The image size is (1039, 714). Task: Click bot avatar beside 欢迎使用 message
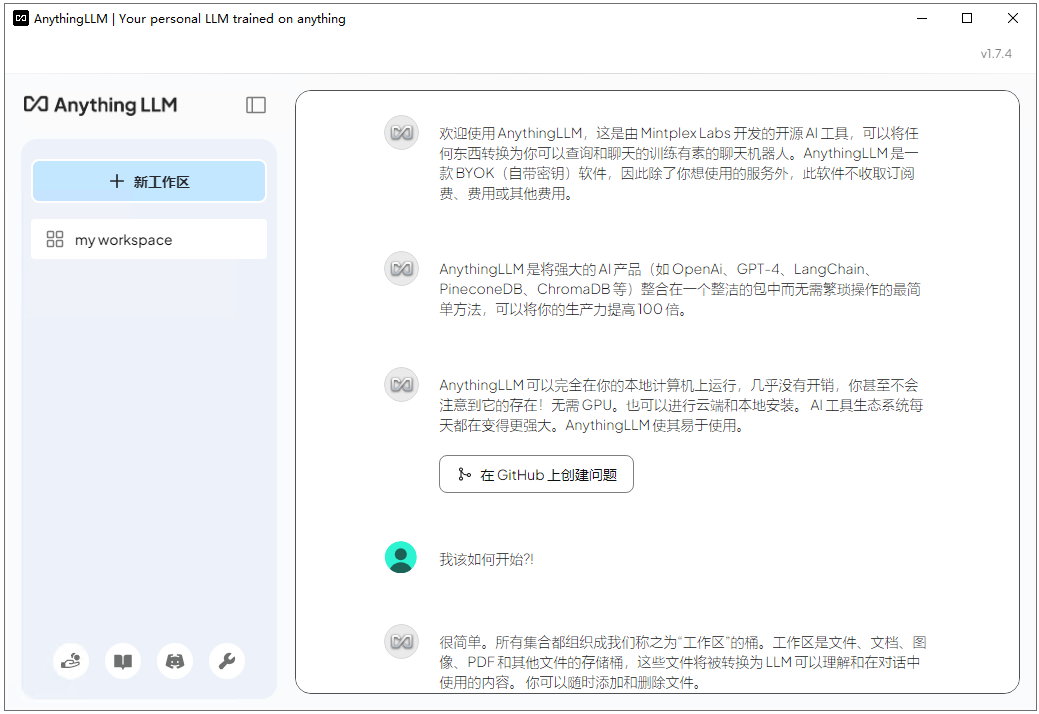402,132
